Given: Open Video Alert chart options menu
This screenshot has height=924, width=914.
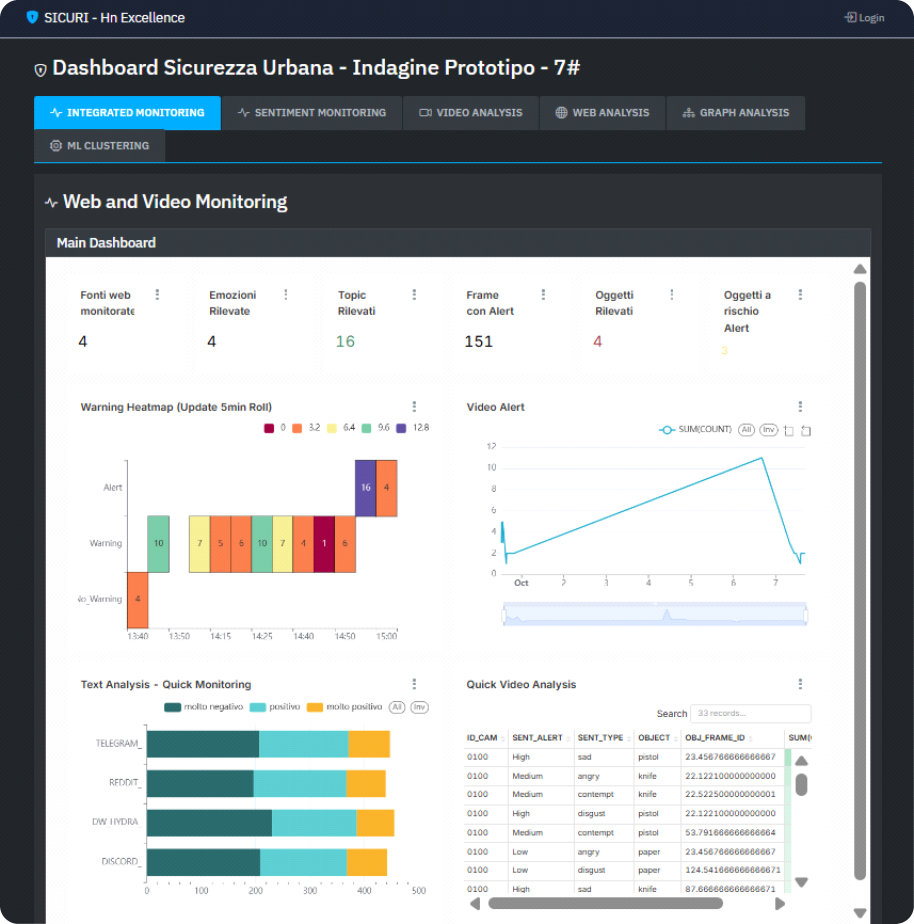Looking at the screenshot, I should point(800,407).
